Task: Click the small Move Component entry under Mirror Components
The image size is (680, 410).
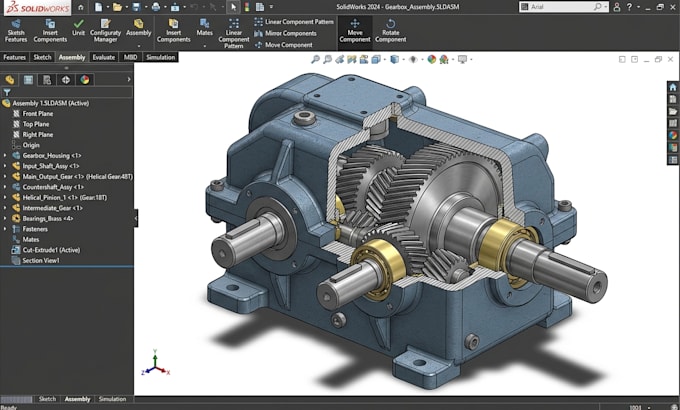Action: tap(284, 45)
